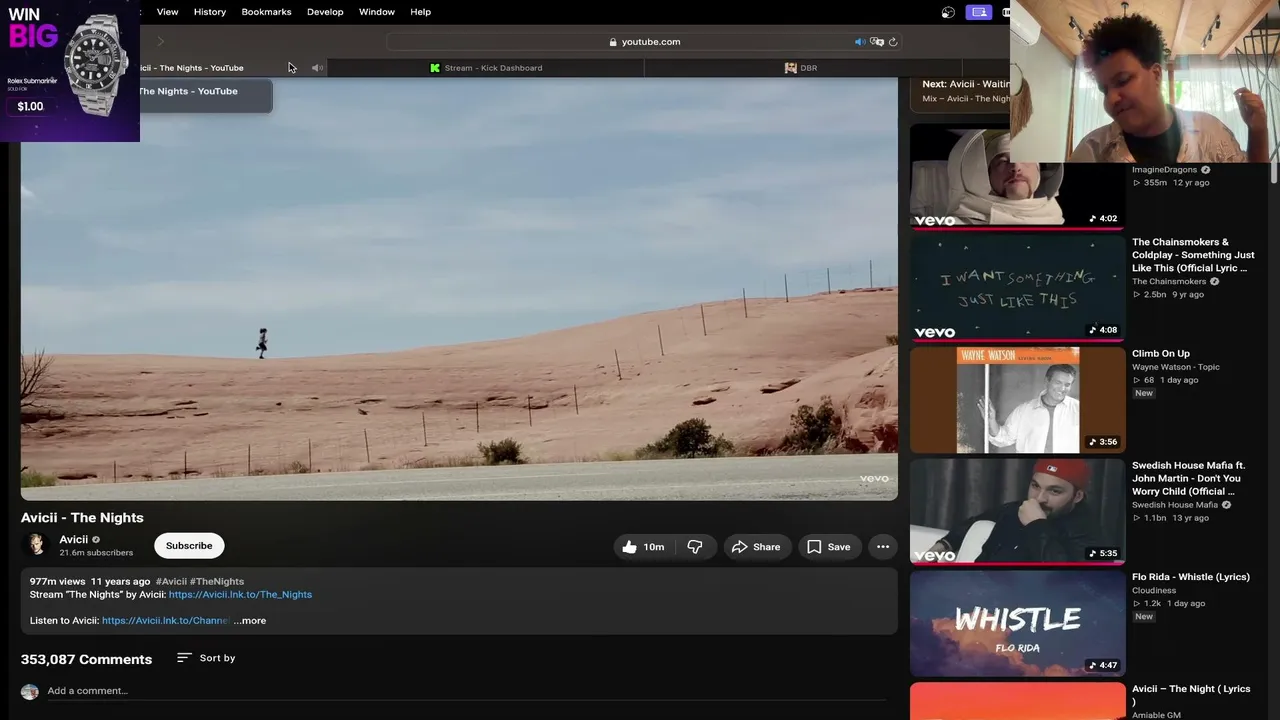Click the Avicii - The Nights video title
1280x720 pixels.
[82, 517]
